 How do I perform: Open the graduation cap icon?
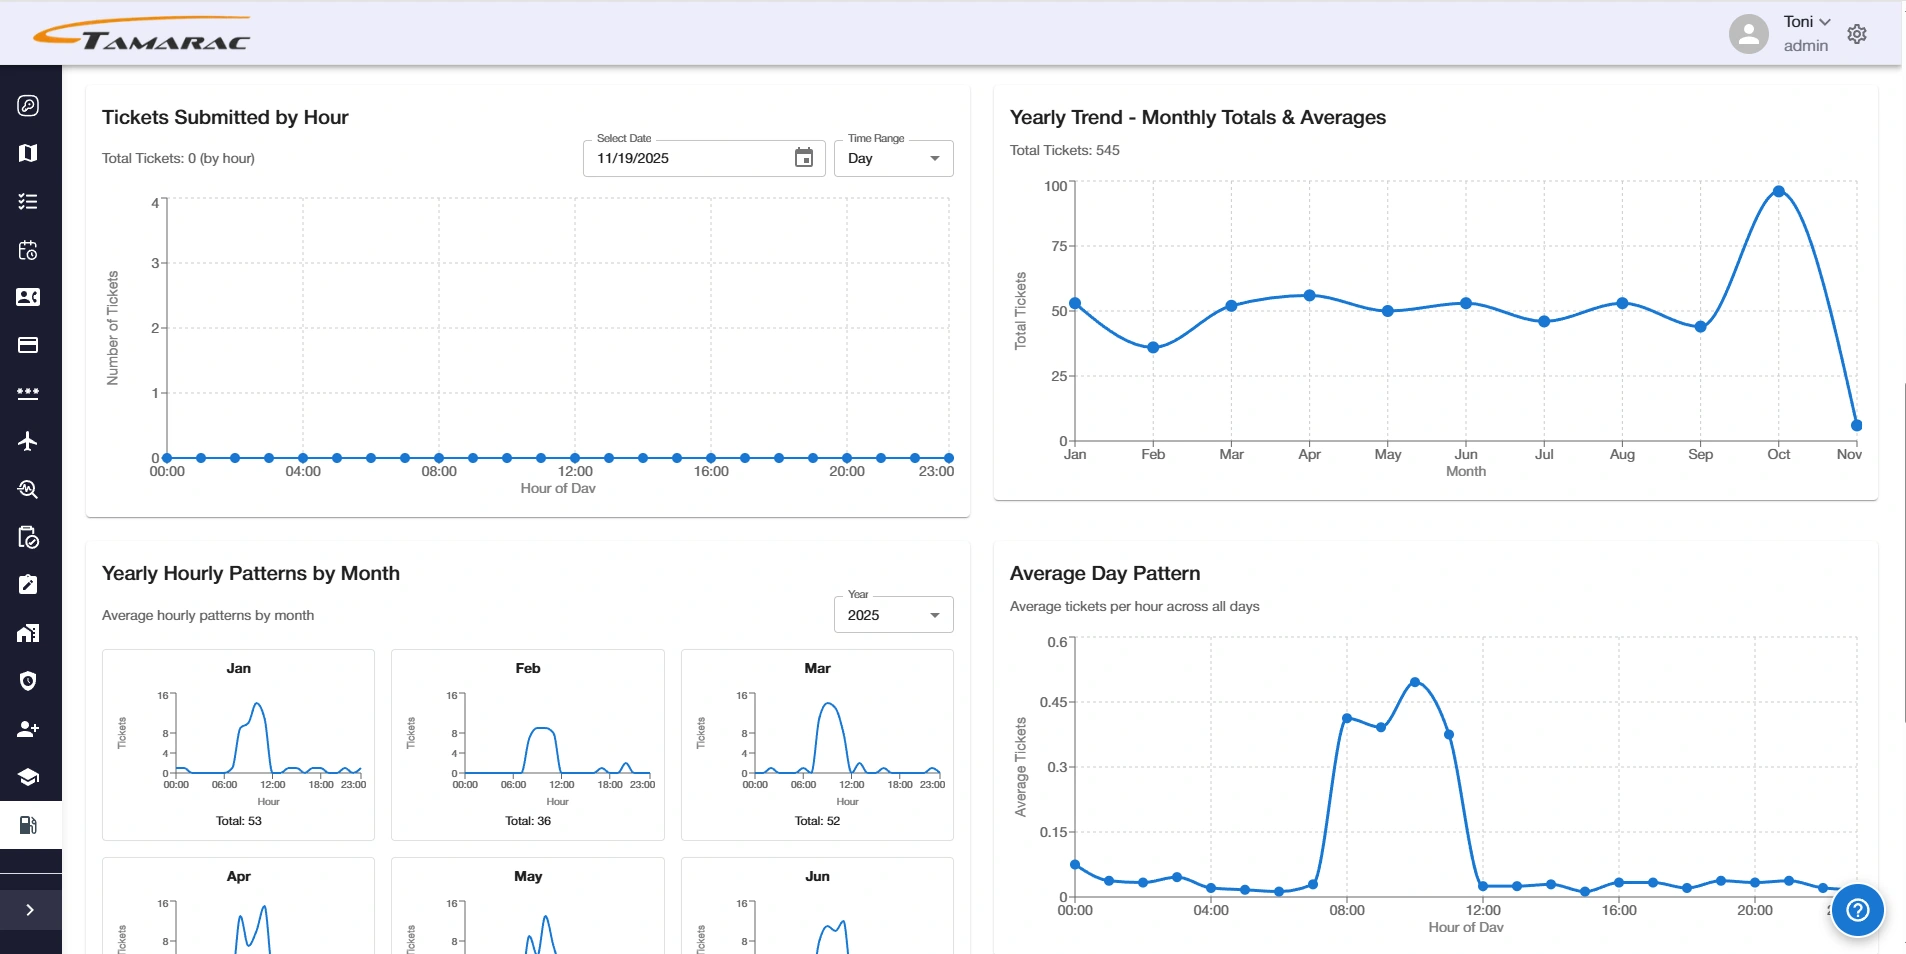[x=28, y=777]
